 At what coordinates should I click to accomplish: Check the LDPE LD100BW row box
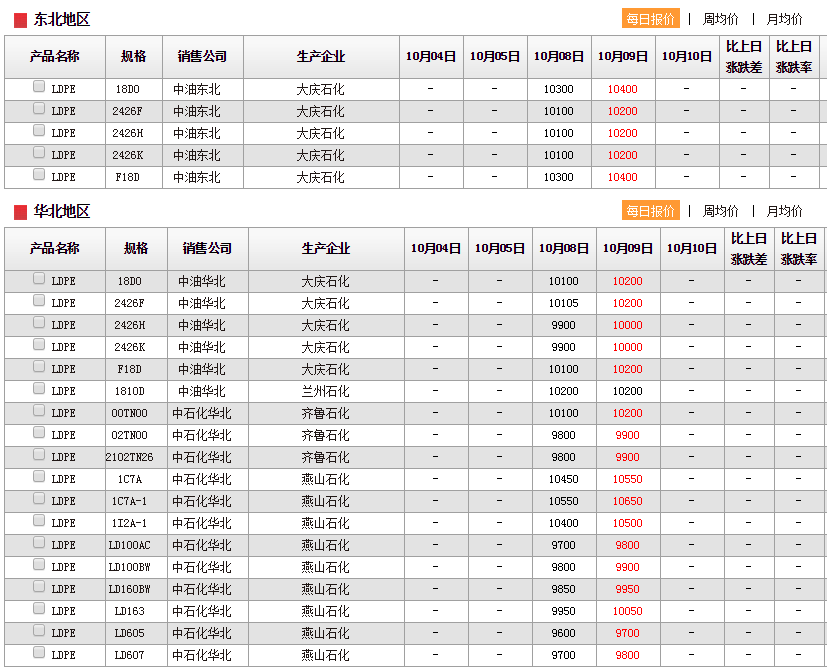coord(39,564)
